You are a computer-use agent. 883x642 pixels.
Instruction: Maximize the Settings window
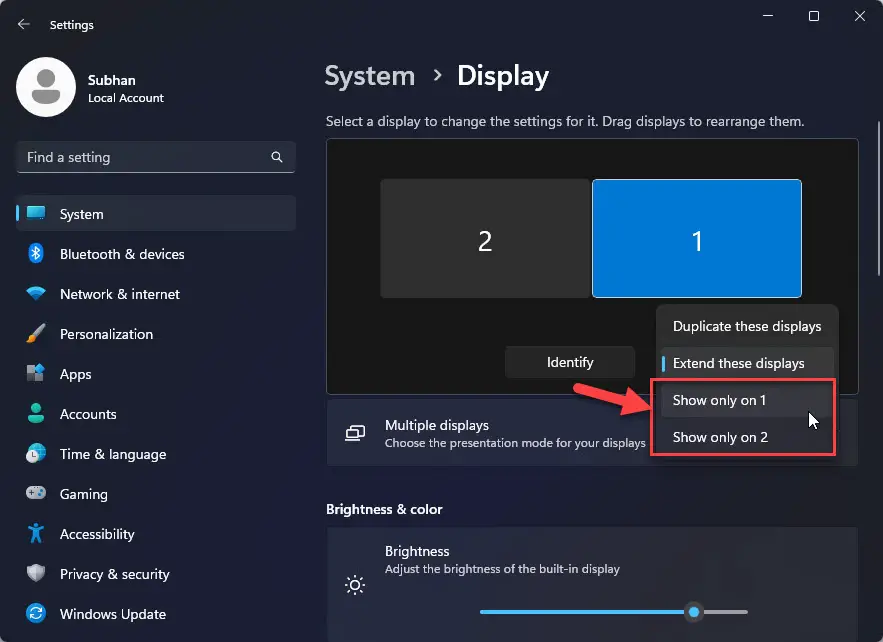pos(814,16)
